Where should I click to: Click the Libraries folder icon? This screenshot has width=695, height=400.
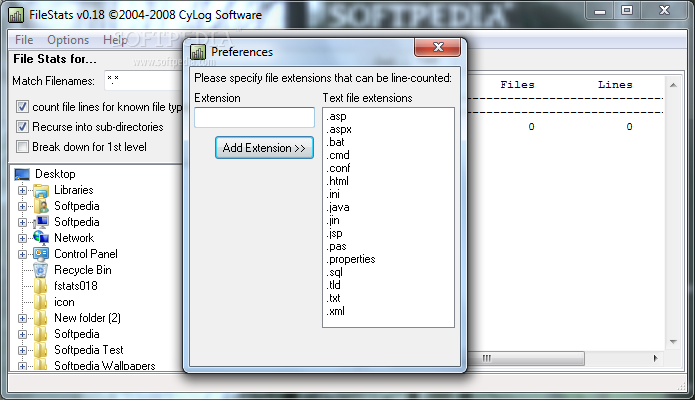pos(41,190)
